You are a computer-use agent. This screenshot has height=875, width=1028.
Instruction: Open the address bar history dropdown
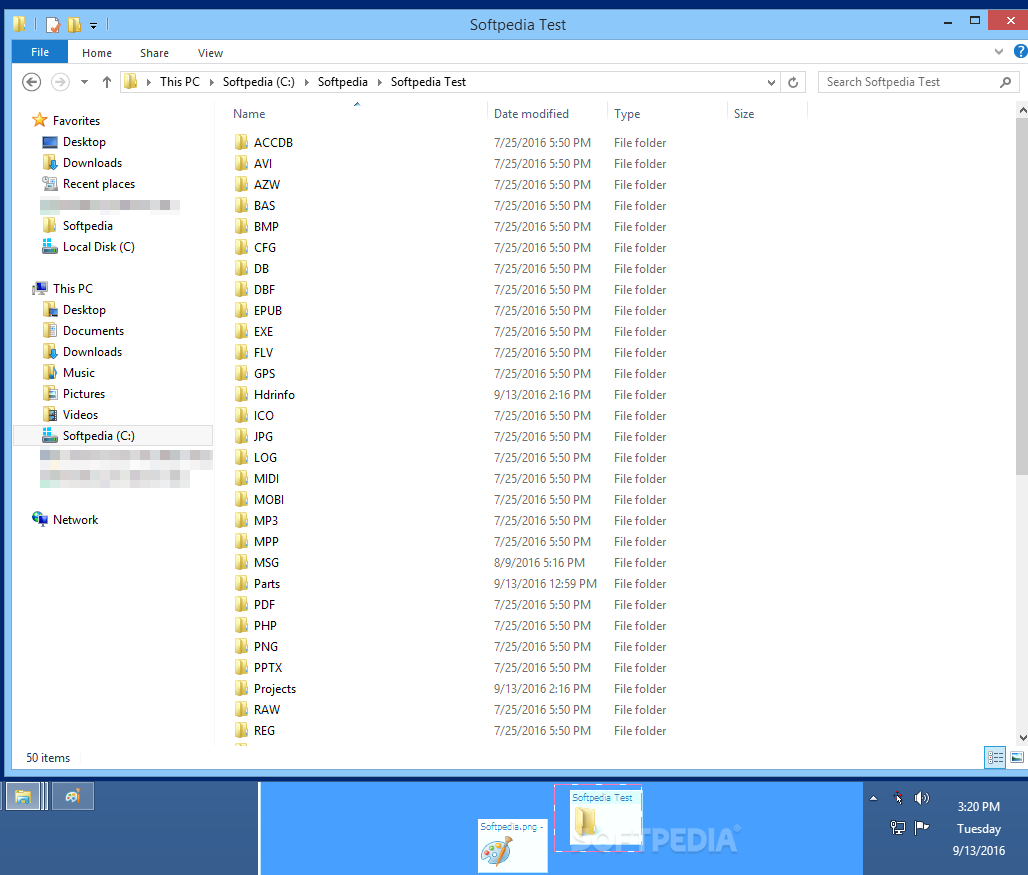[x=771, y=83]
